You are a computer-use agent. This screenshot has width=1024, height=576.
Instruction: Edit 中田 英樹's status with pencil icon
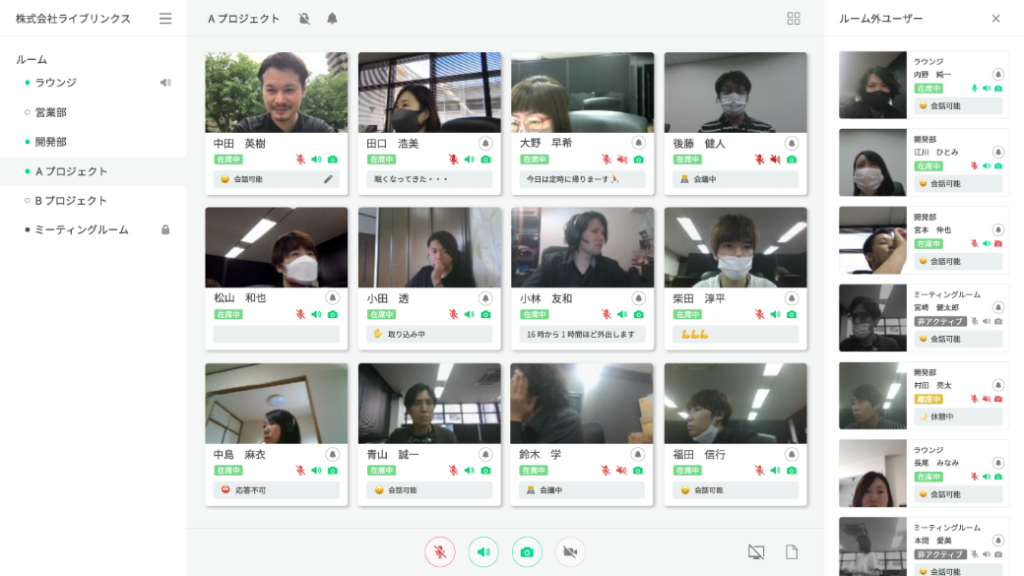pyautogui.click(x=329, y=179)
